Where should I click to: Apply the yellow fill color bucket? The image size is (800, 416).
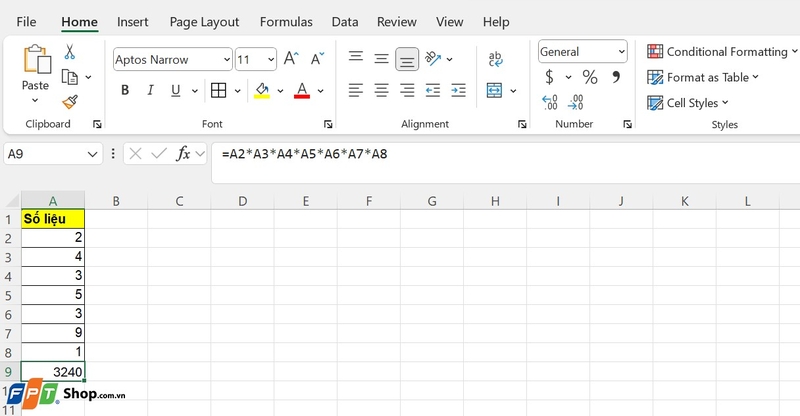click(262, 90)
